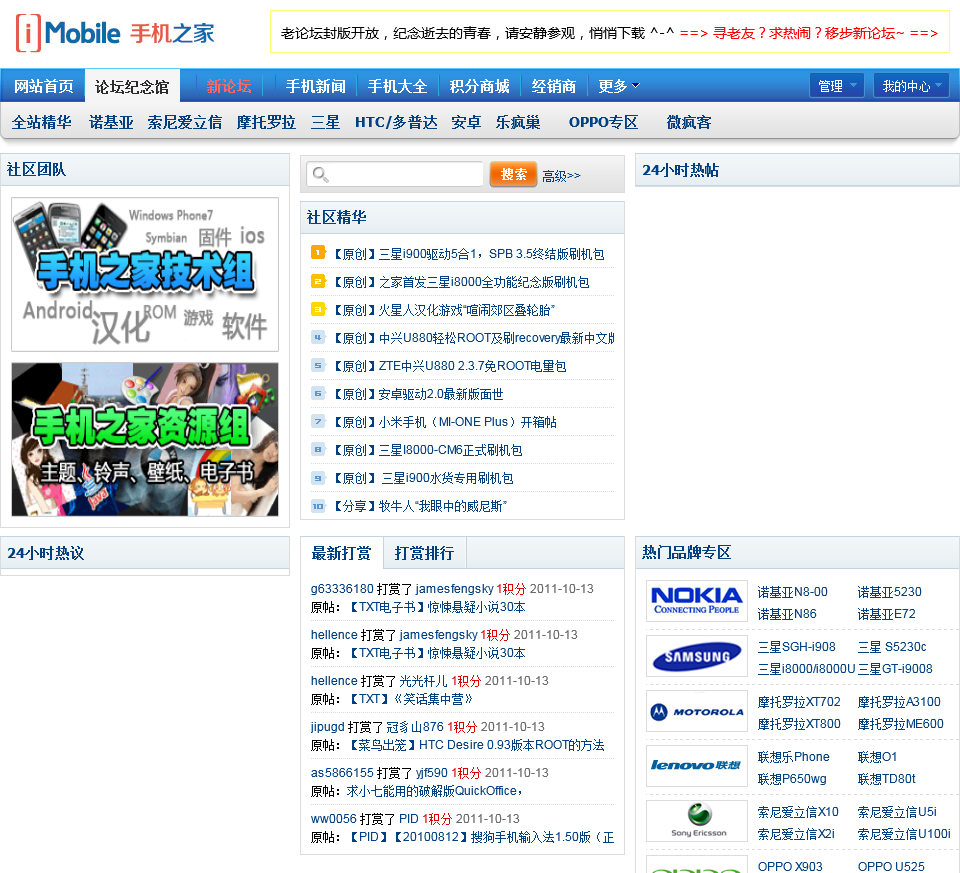
Task: Open the 诺基亚N8-00 model link
Action: 792,592
